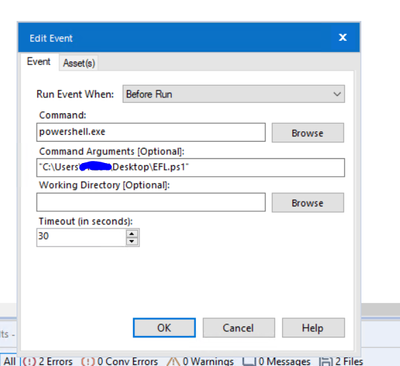Click the Command Arguments input field

point(190,167)
